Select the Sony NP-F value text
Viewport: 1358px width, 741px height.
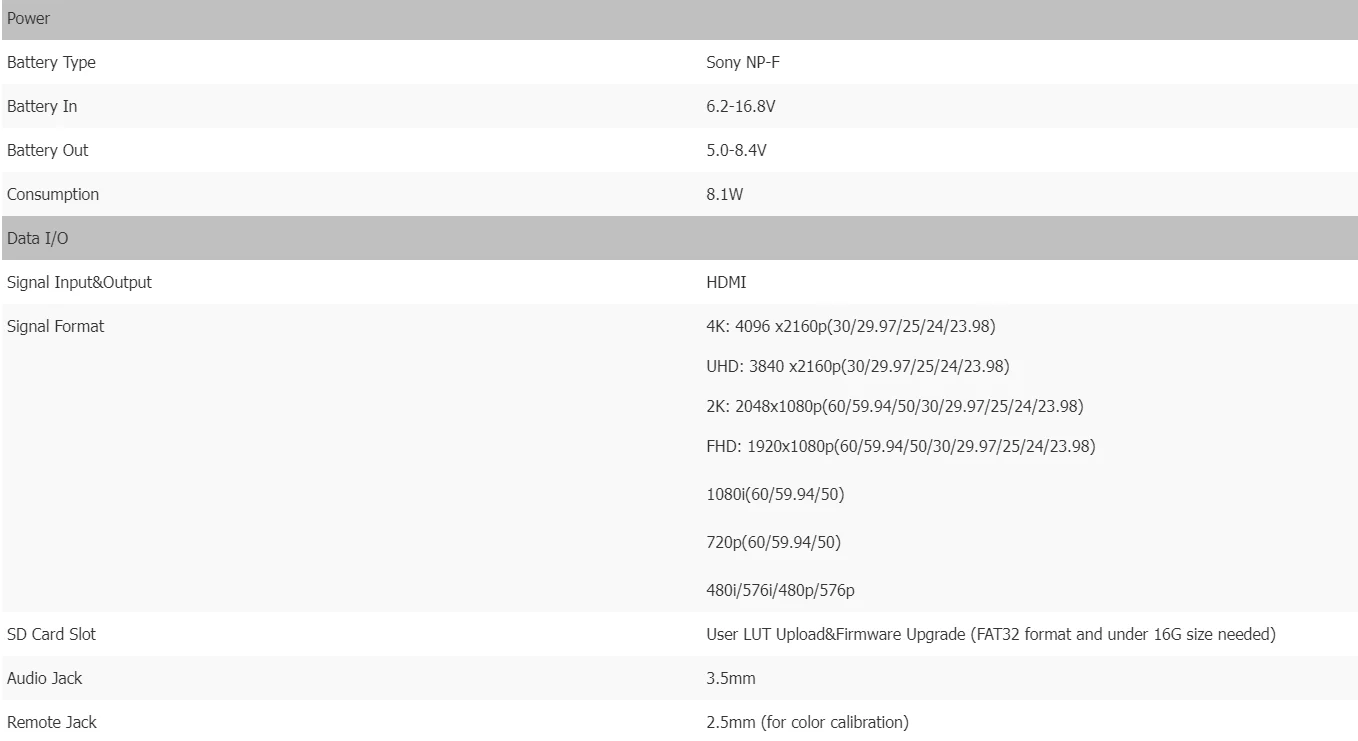coord(742,63)
